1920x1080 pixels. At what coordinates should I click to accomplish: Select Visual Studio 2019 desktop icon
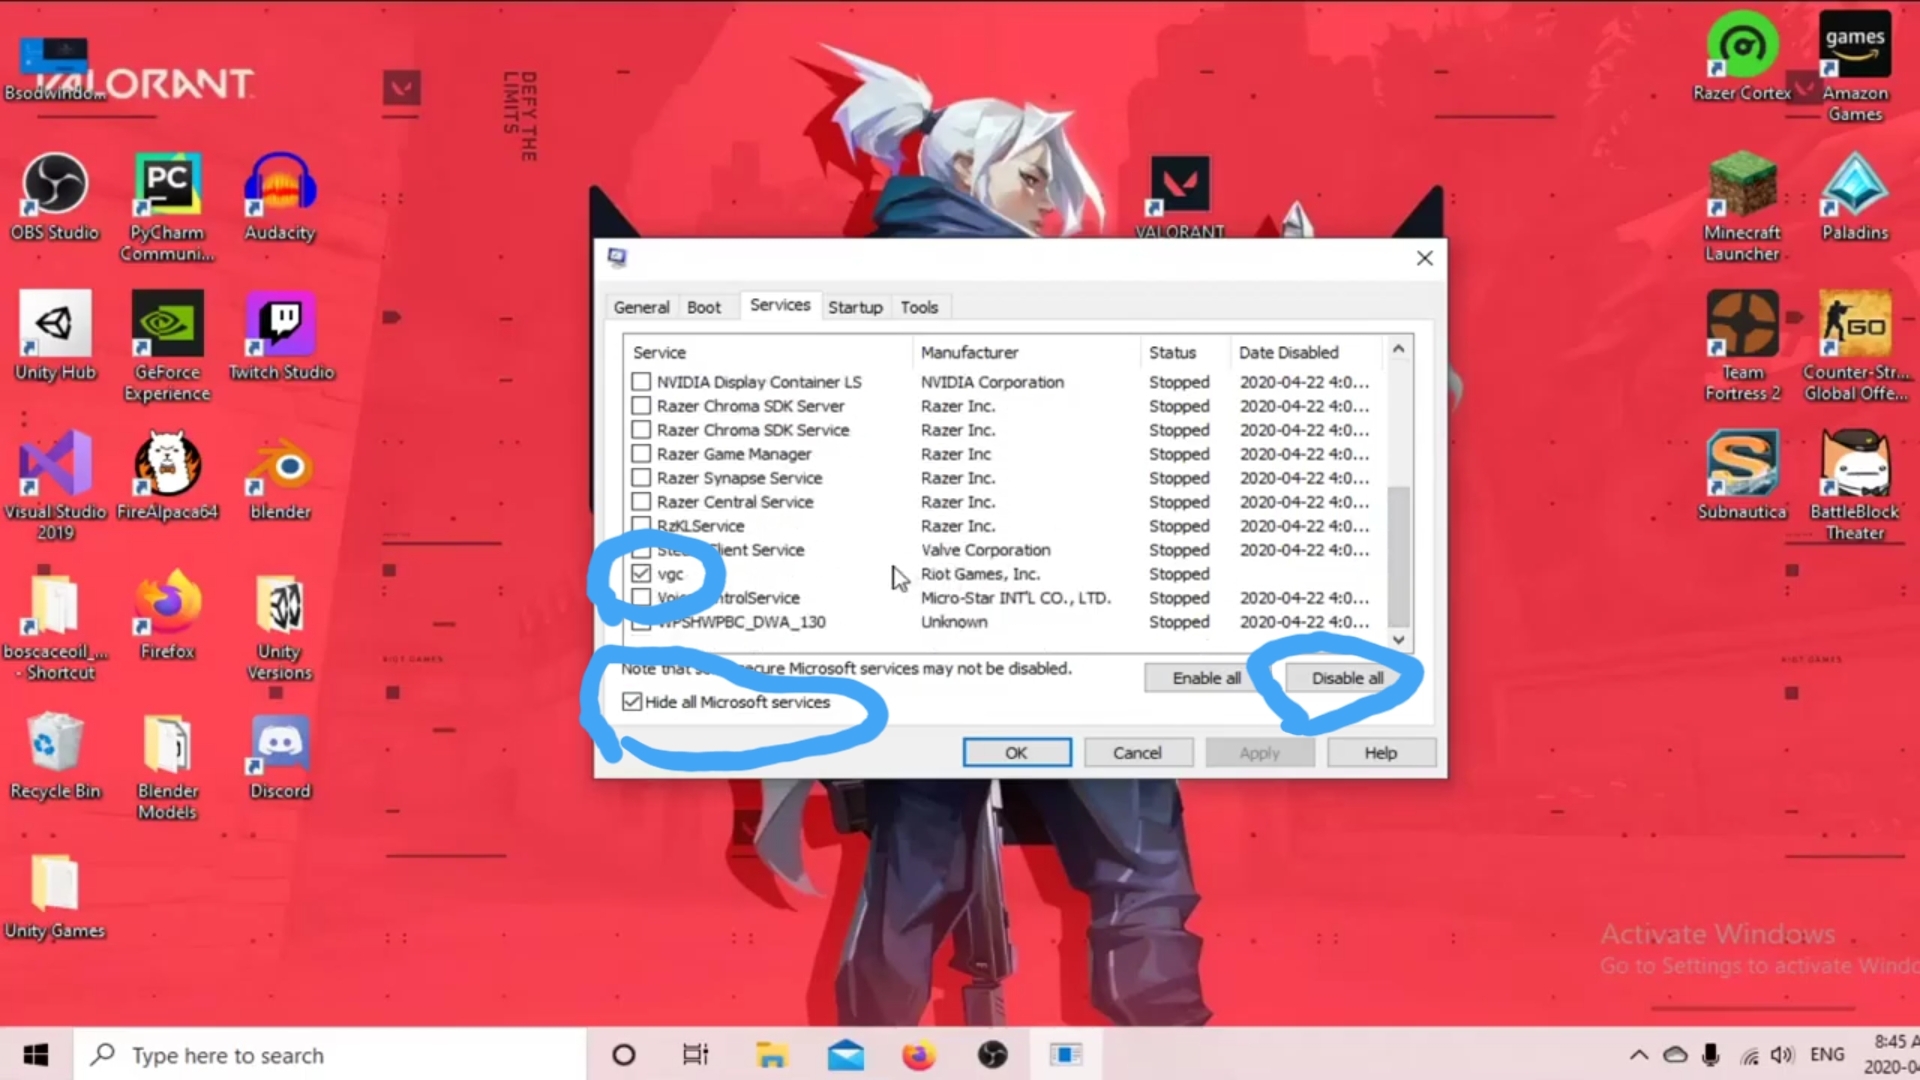55,487
